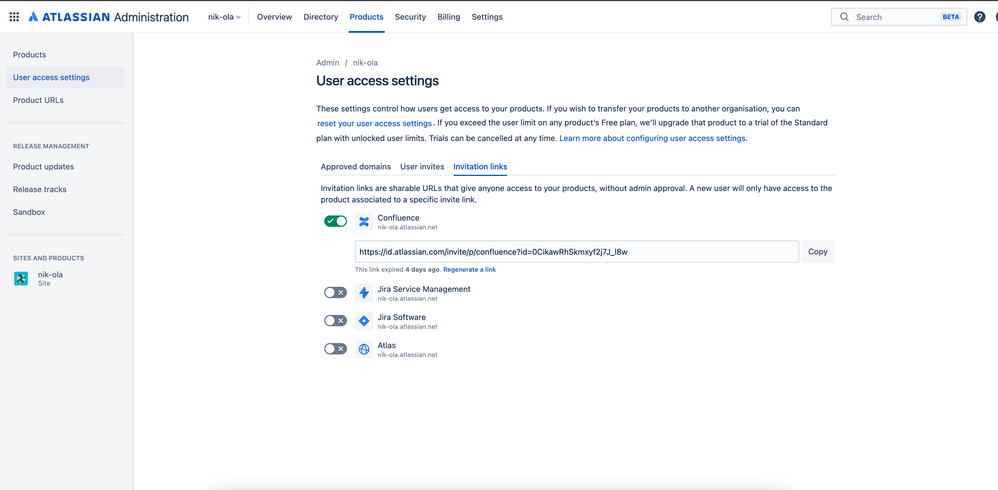
Task: Enable the Atlas invitation link toggle
Action: click(x=335, y=349)
